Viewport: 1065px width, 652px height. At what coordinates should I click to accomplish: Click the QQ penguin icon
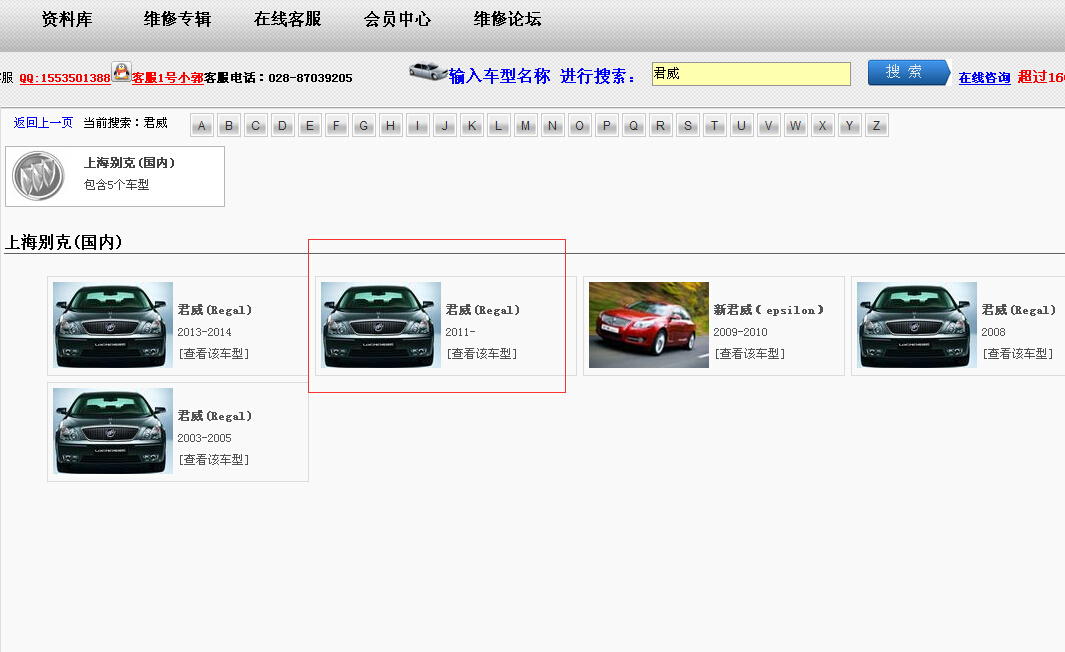122,71
